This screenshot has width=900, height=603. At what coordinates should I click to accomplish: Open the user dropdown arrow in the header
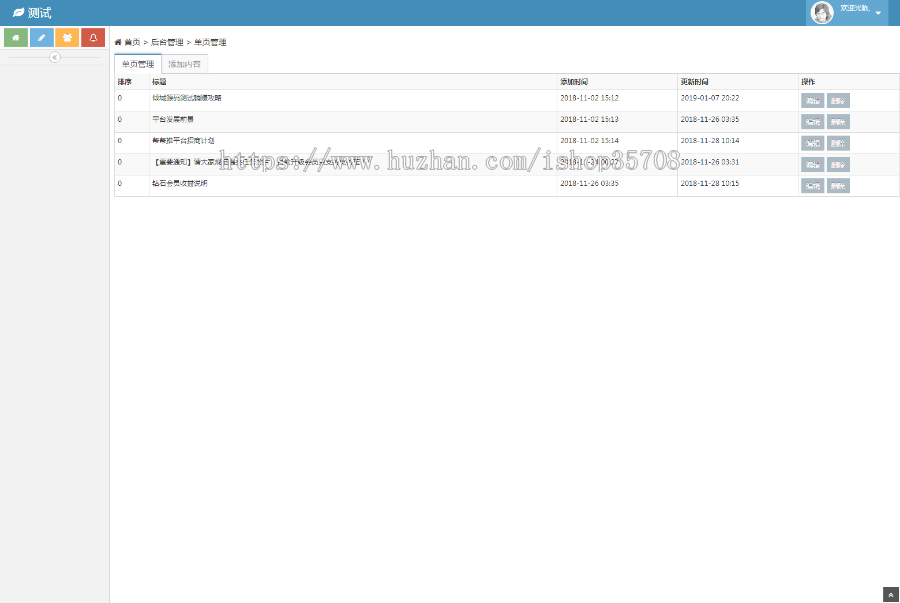878,13
